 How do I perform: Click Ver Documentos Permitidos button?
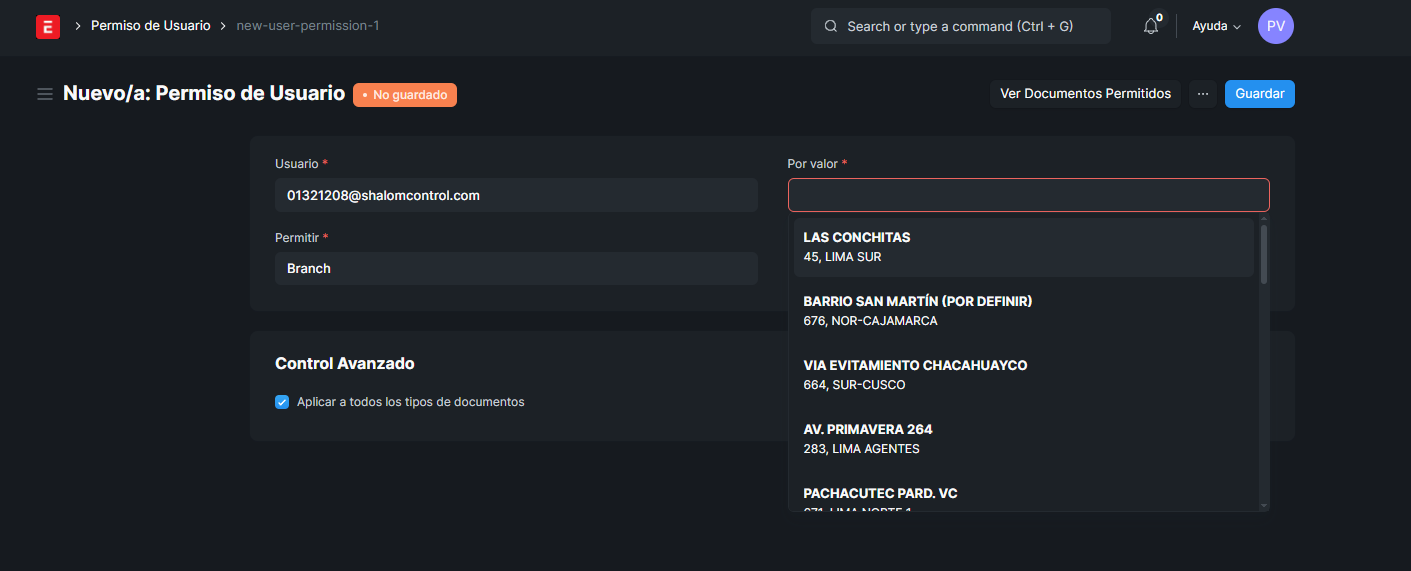pos(1085,94)
